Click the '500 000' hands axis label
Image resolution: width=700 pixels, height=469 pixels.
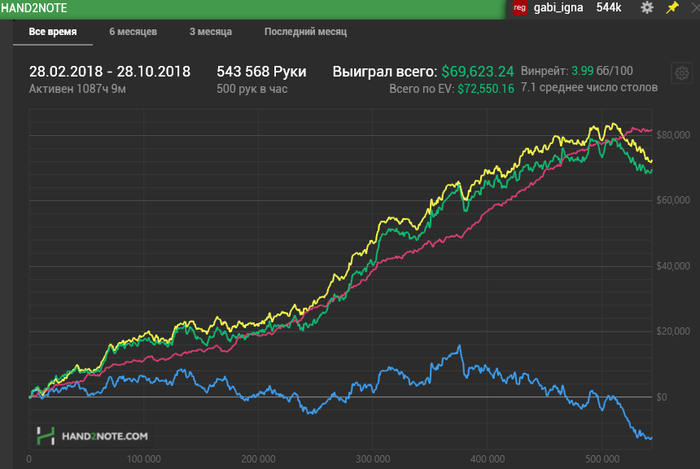(x=602, y=459)
